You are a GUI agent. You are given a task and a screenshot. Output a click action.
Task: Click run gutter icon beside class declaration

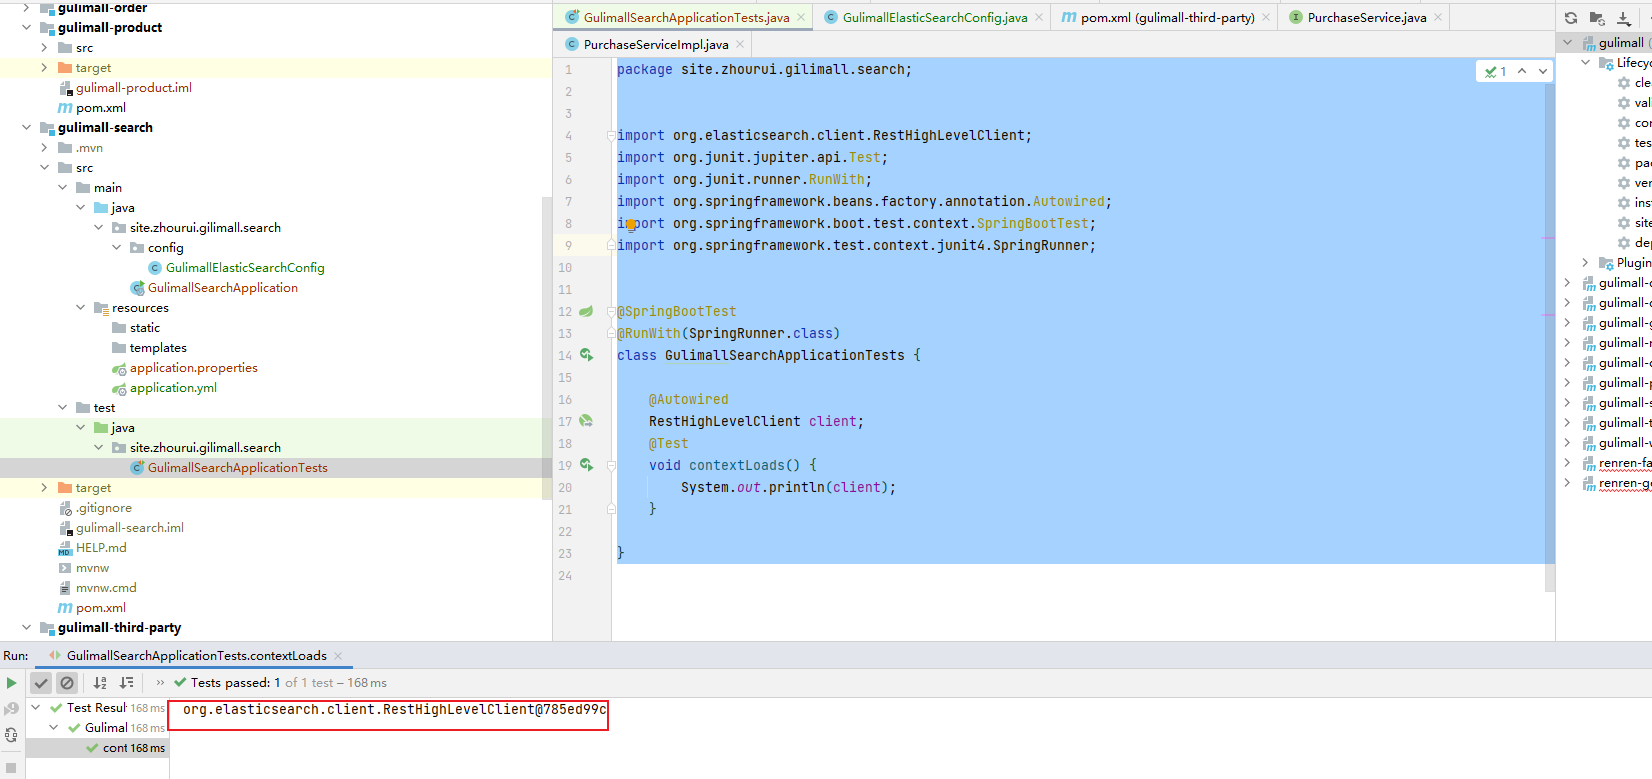[586, 355]
